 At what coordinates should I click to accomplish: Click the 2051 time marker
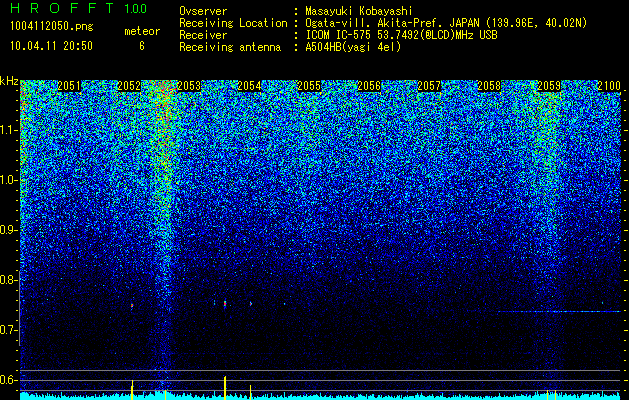[69, 86]
